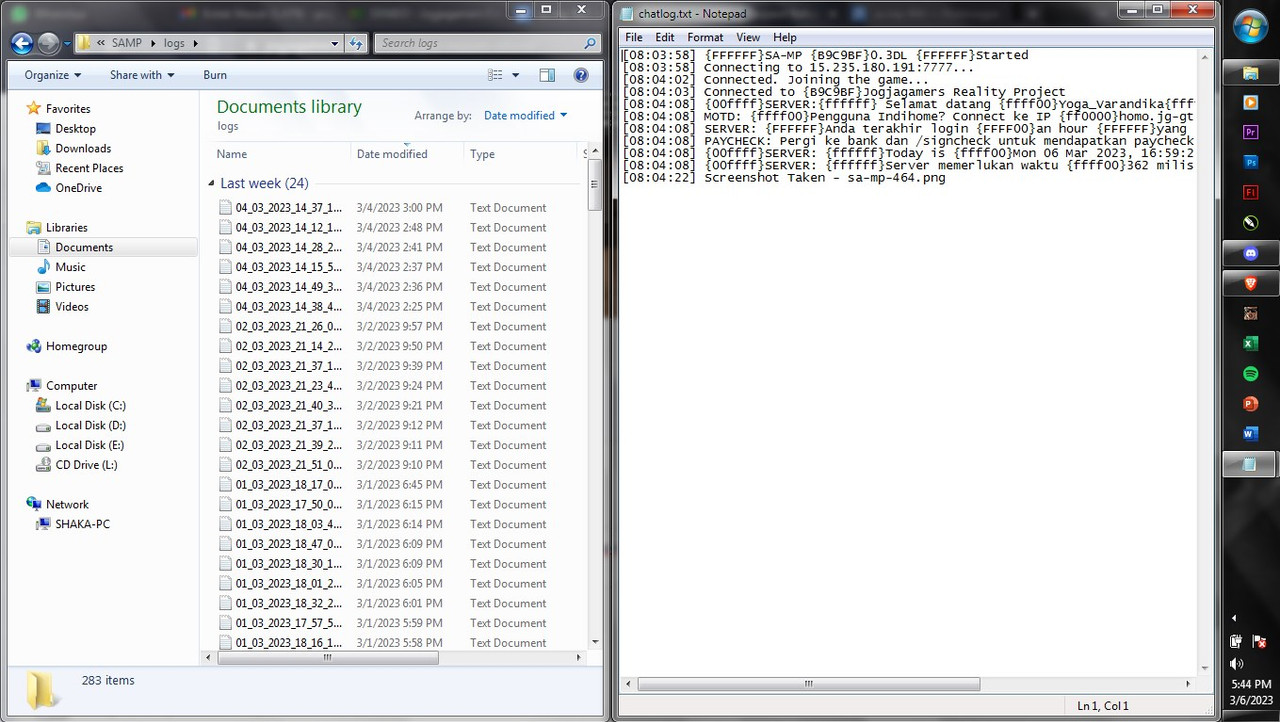Launch Brave browser from the taskbar
Image resolution: width=1280 pixels, height=722 pixels.
tap(1250, 284)
